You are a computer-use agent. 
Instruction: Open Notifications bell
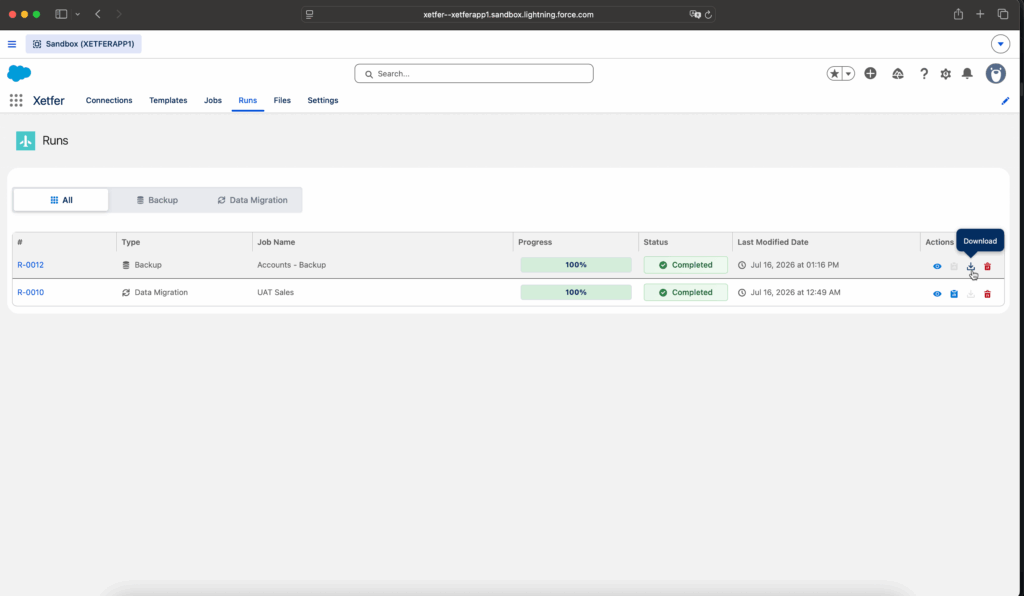tap(967, 74)
